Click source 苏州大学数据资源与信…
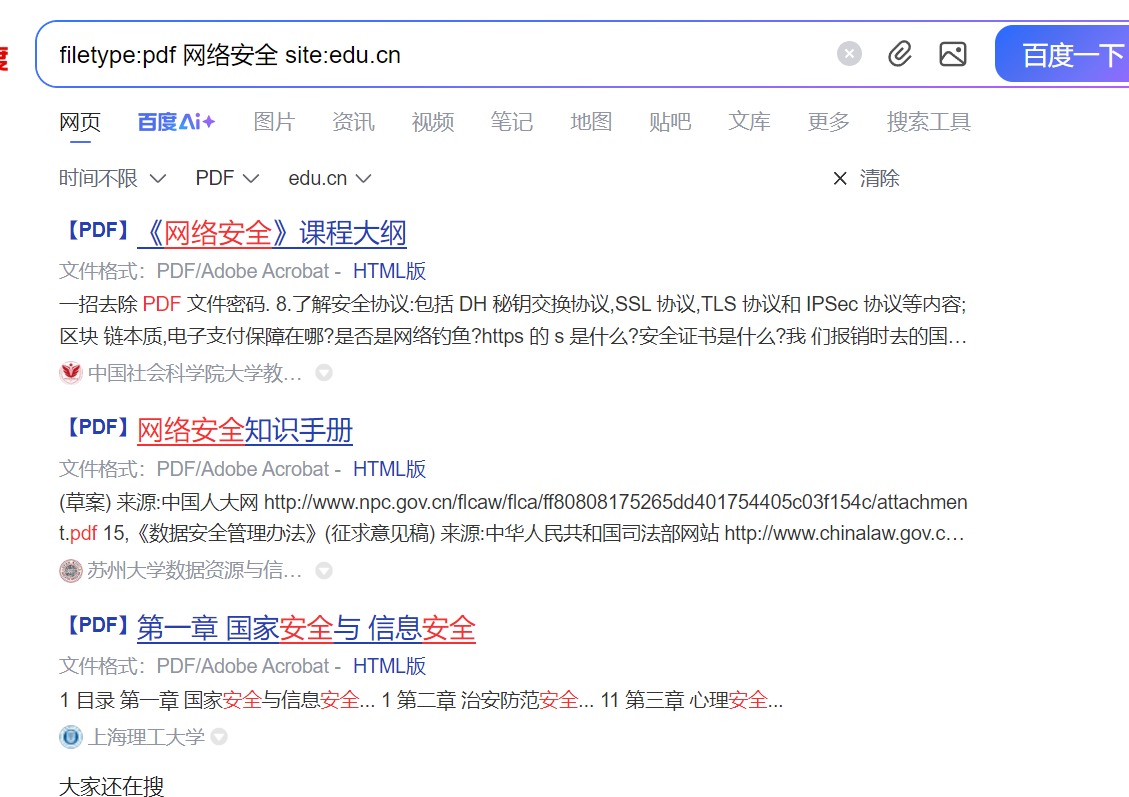 (x=194, y=570)
